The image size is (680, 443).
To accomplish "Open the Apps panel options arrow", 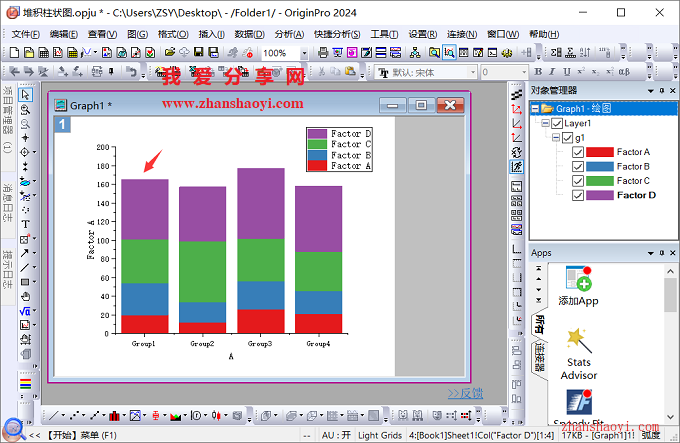I will (x=651, y=253).
